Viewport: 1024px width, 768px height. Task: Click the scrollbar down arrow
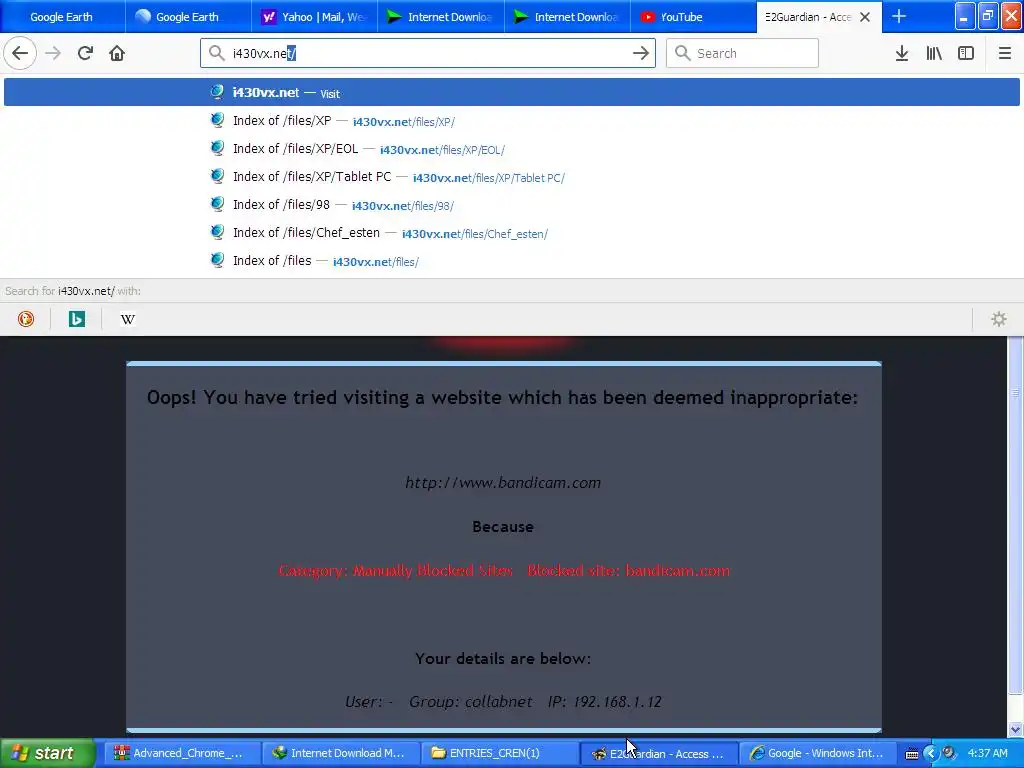pos(1015,729)
